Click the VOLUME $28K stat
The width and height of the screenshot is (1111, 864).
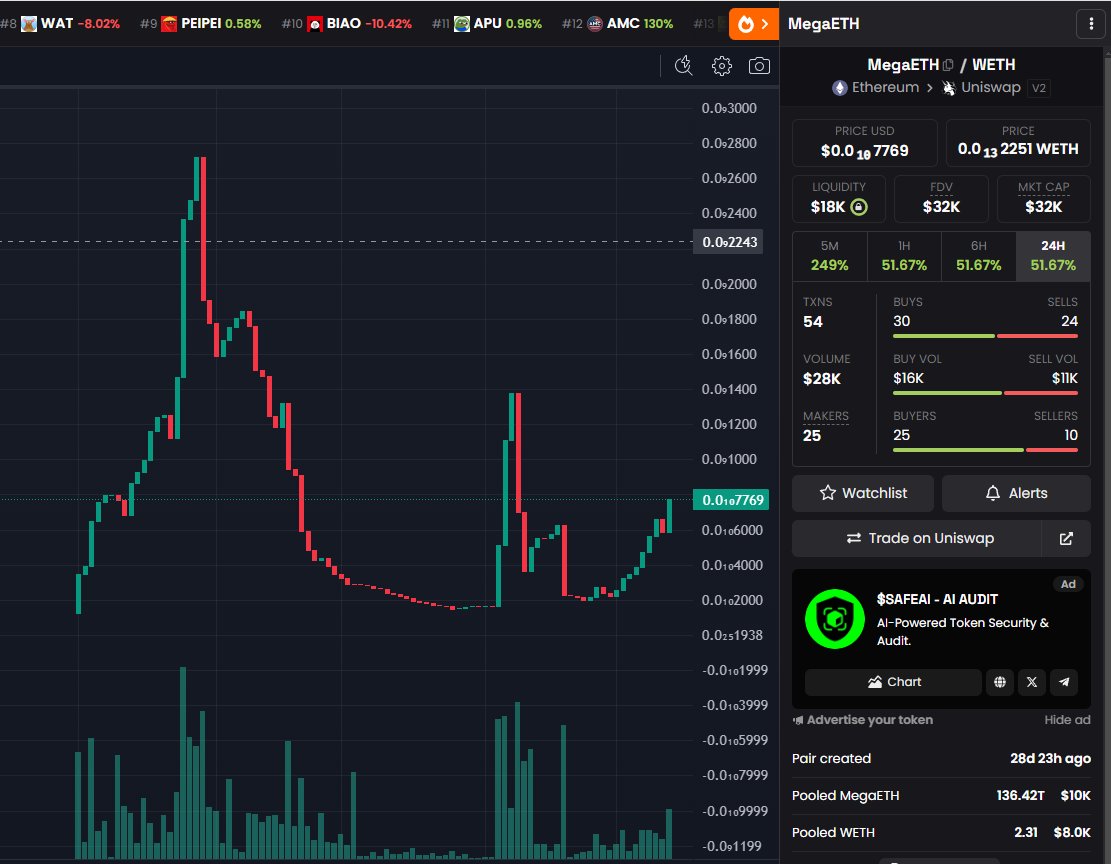[x=826, y=369]
